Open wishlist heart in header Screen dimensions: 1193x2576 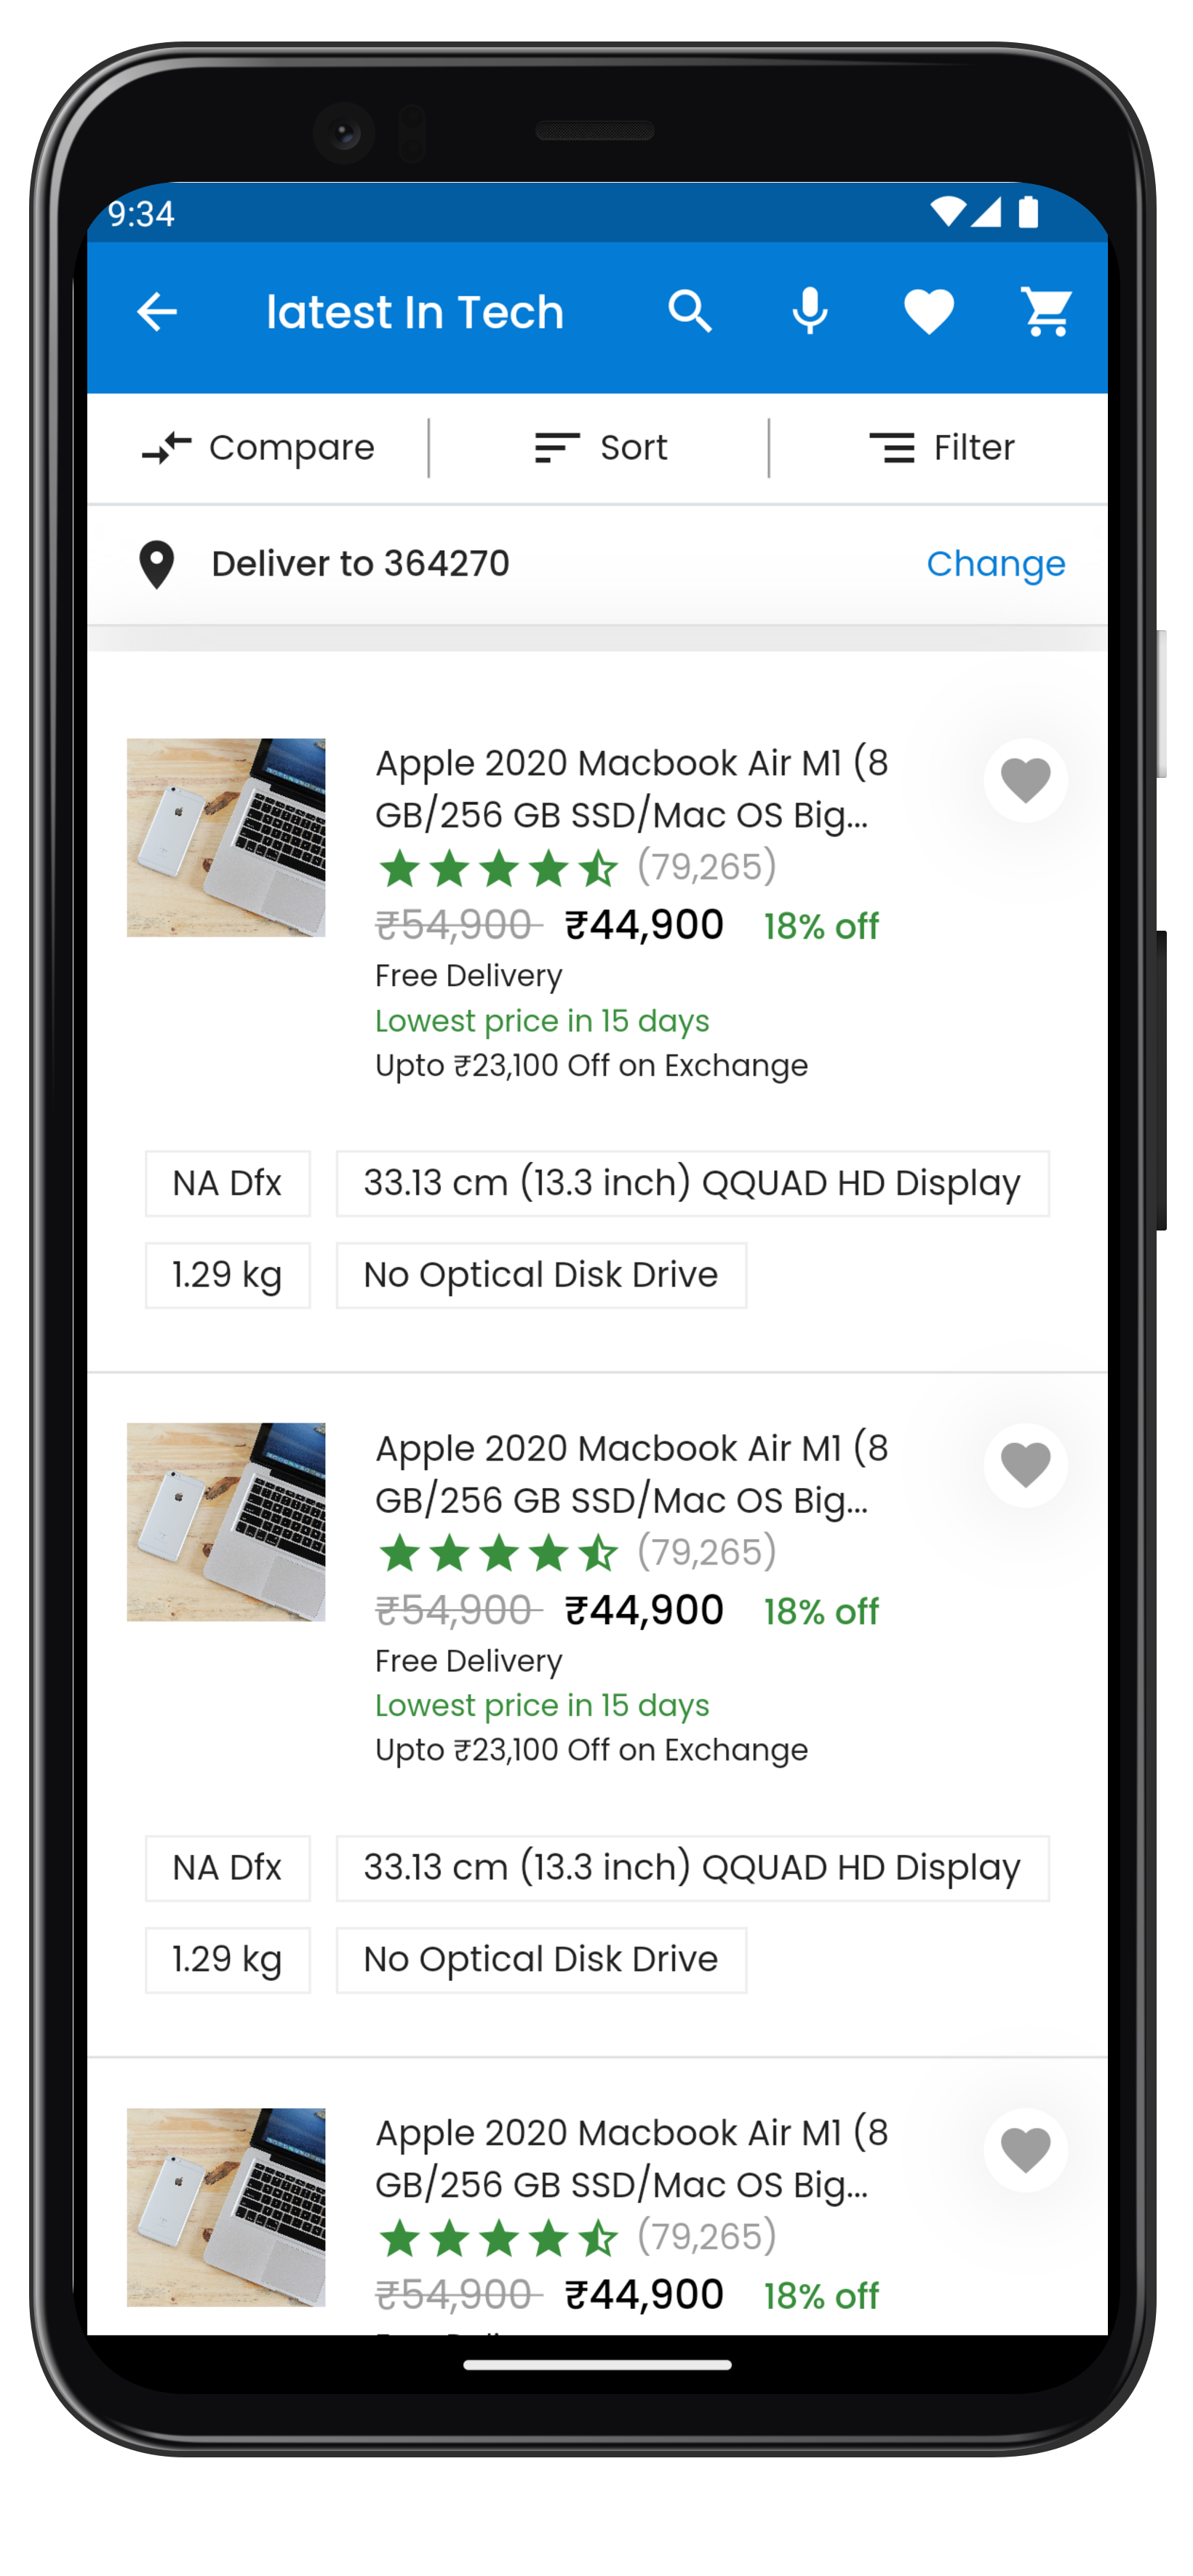[x=928, y=312]
